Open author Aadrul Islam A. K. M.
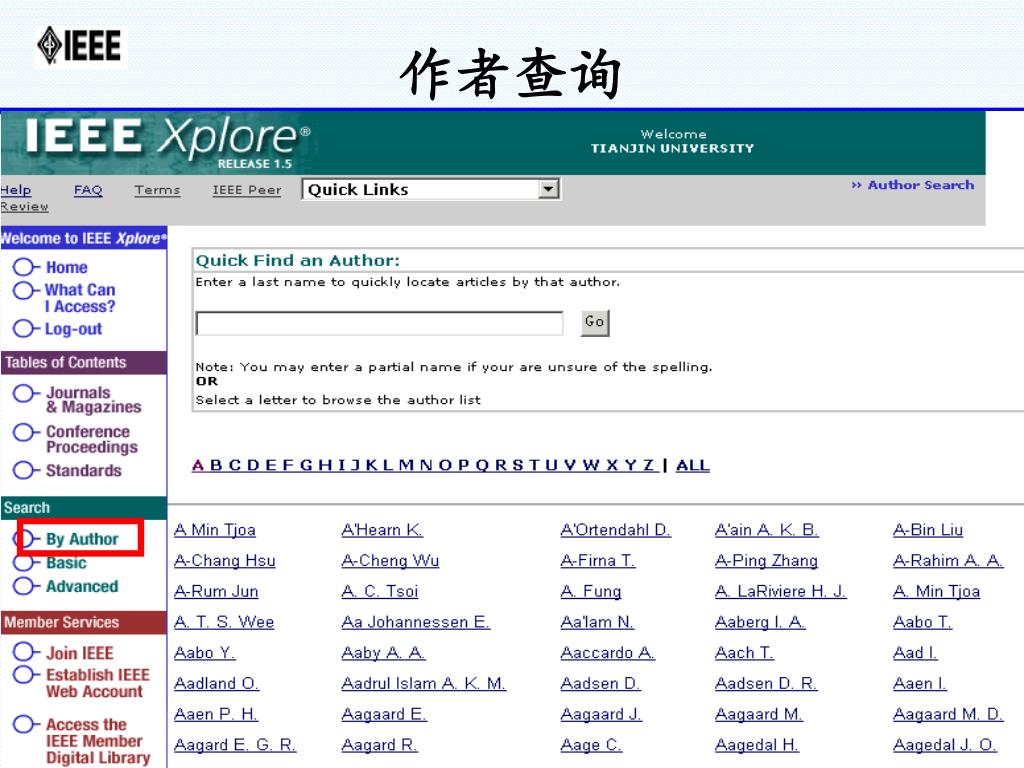Image resolution: width=1024 pixels, height=768 pixels. point(424,684)
